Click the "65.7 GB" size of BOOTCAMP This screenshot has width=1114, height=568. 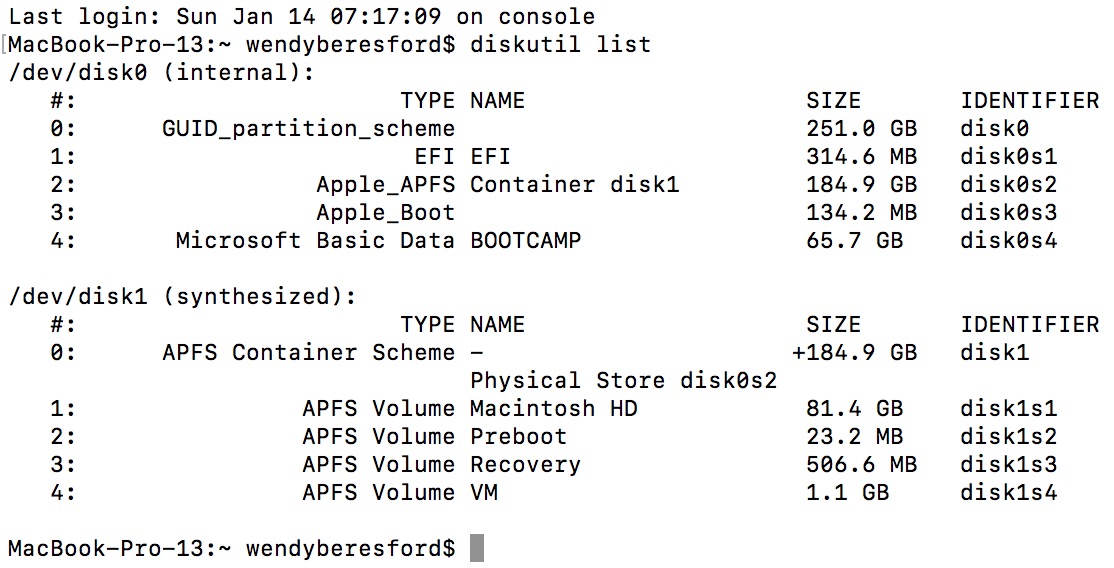click(x=855, y=240)
